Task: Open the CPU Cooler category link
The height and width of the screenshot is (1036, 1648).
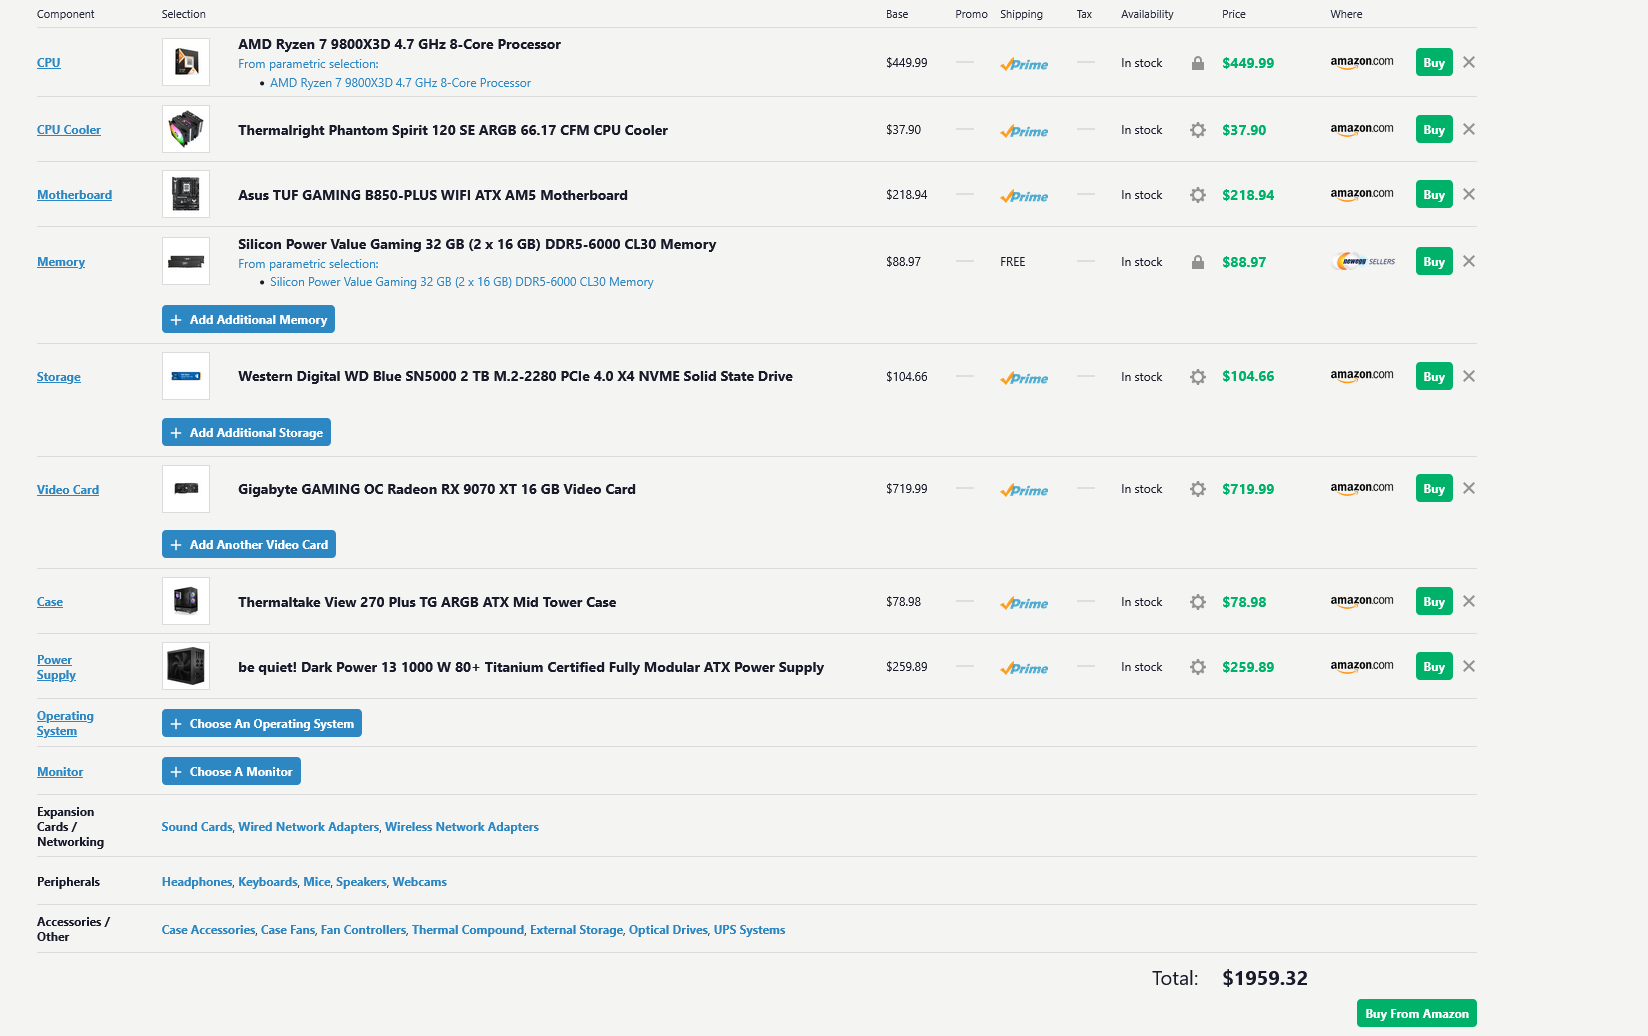Action: [x=69, y=130]
